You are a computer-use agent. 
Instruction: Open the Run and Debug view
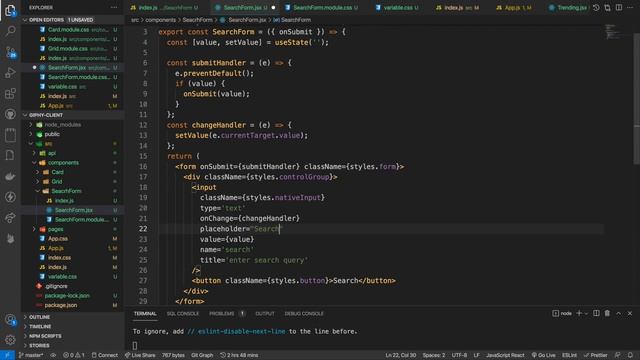click(x=10, y=73)
